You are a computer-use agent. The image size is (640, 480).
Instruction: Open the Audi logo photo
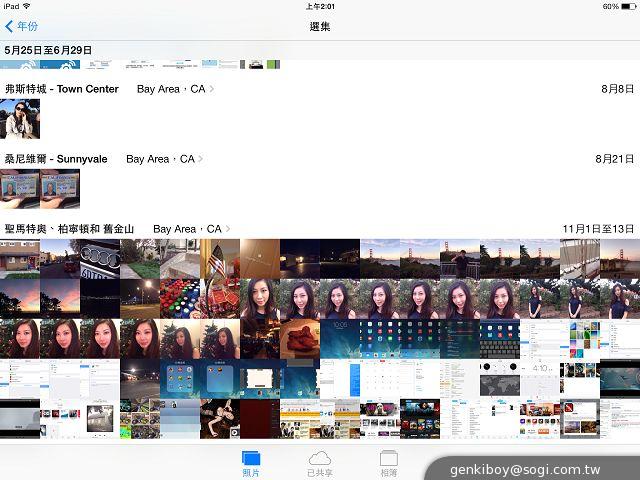(100, 259)
